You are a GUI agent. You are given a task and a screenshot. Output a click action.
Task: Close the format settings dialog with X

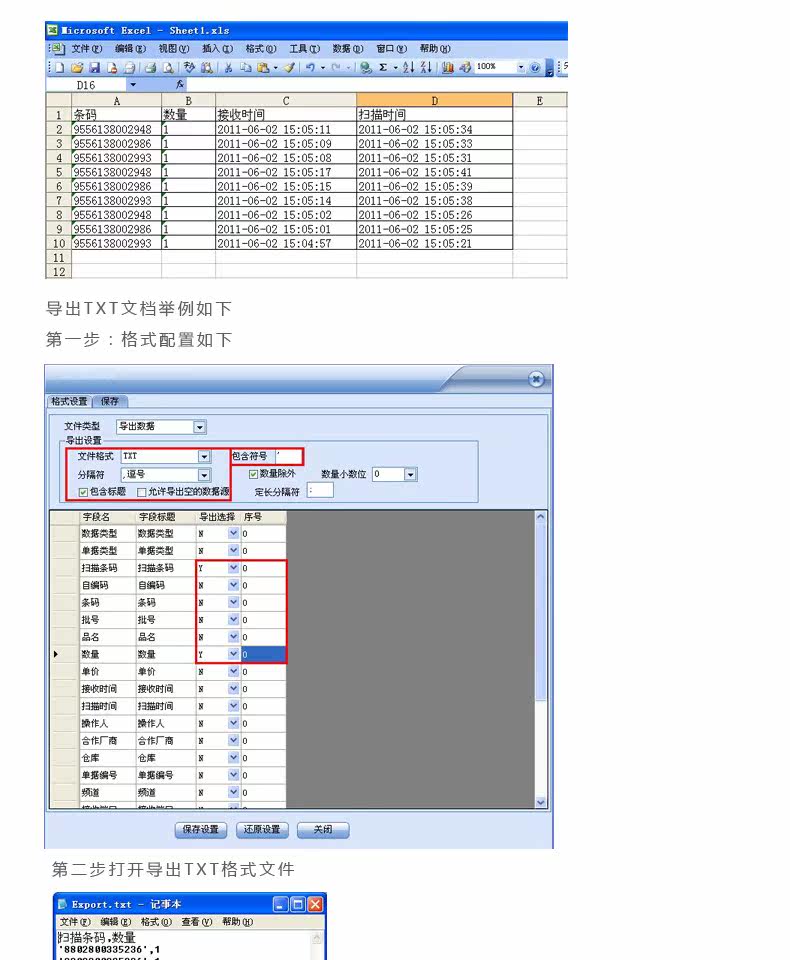coord(536,380)
